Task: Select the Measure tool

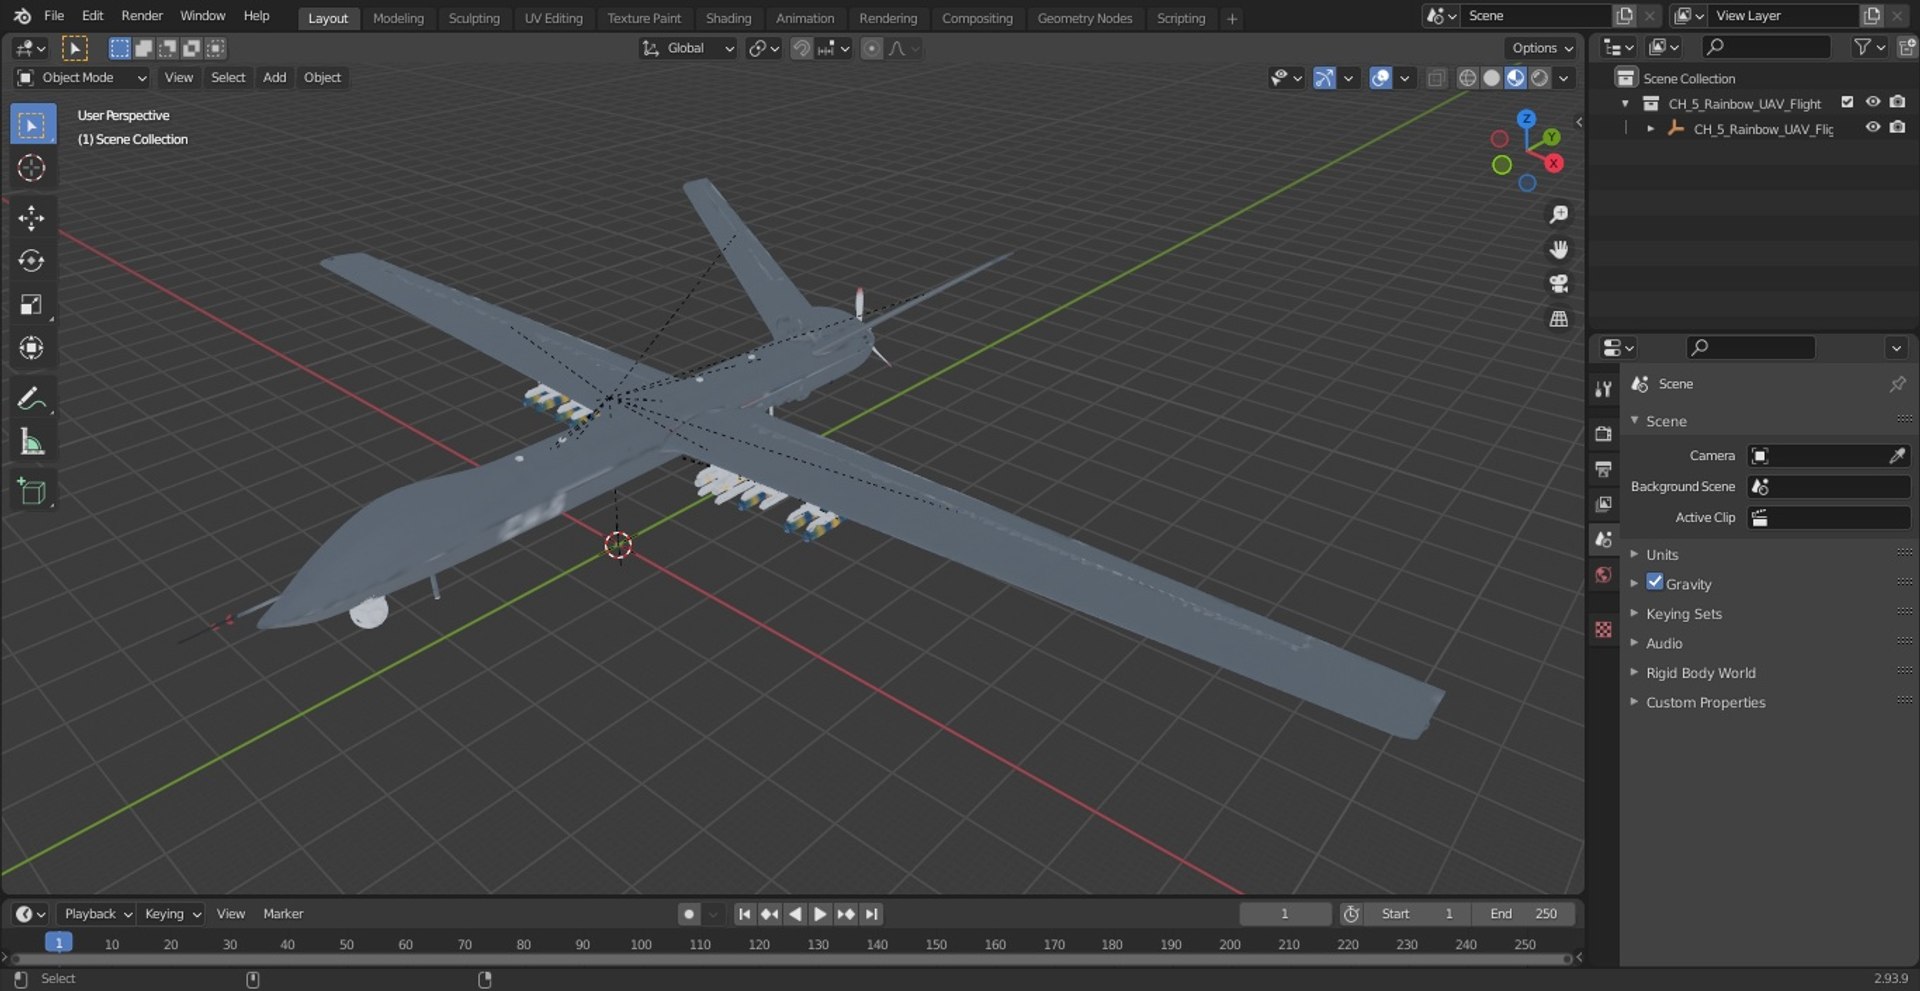Action: coord(32,442)
